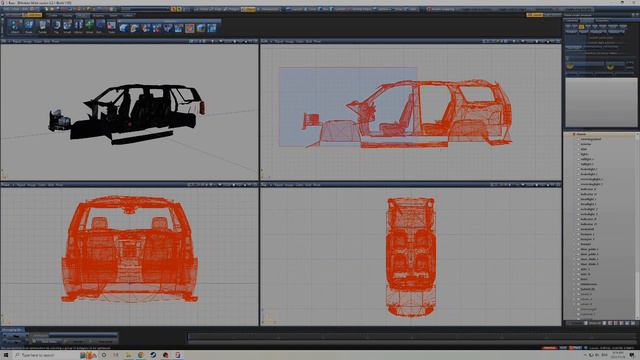Screen dimensions: 640x360
Task: Select bumper_f in hierarchy tree
Action: (587, 234)
